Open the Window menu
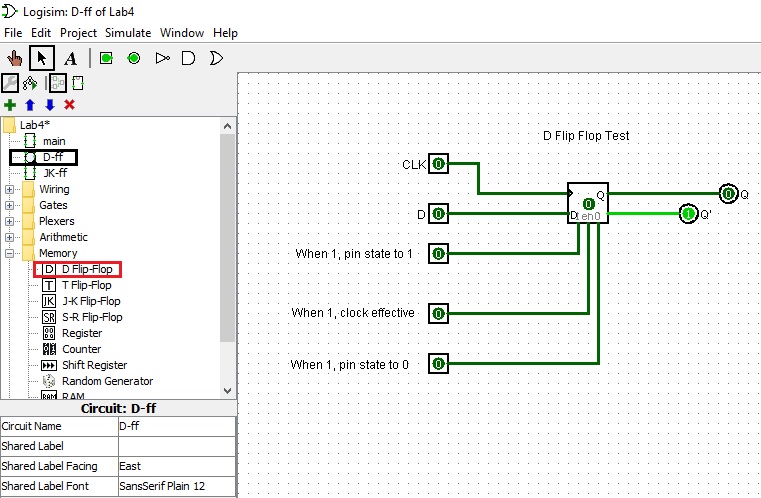The image size is (761, 498). click(182, 33)
